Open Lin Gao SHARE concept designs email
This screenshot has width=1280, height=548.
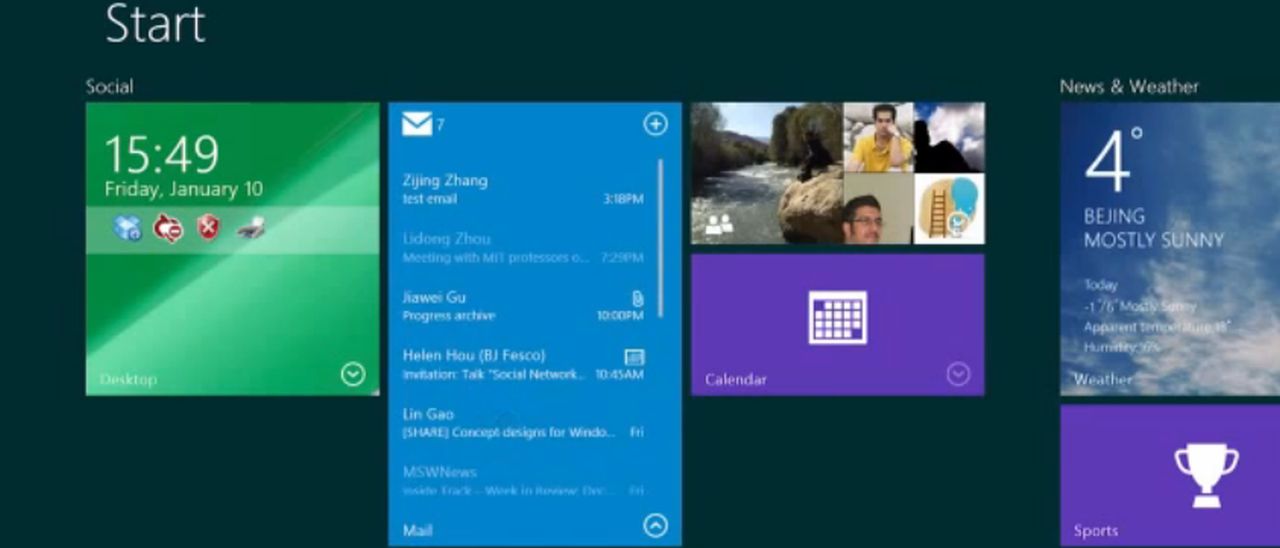[523, 422]
